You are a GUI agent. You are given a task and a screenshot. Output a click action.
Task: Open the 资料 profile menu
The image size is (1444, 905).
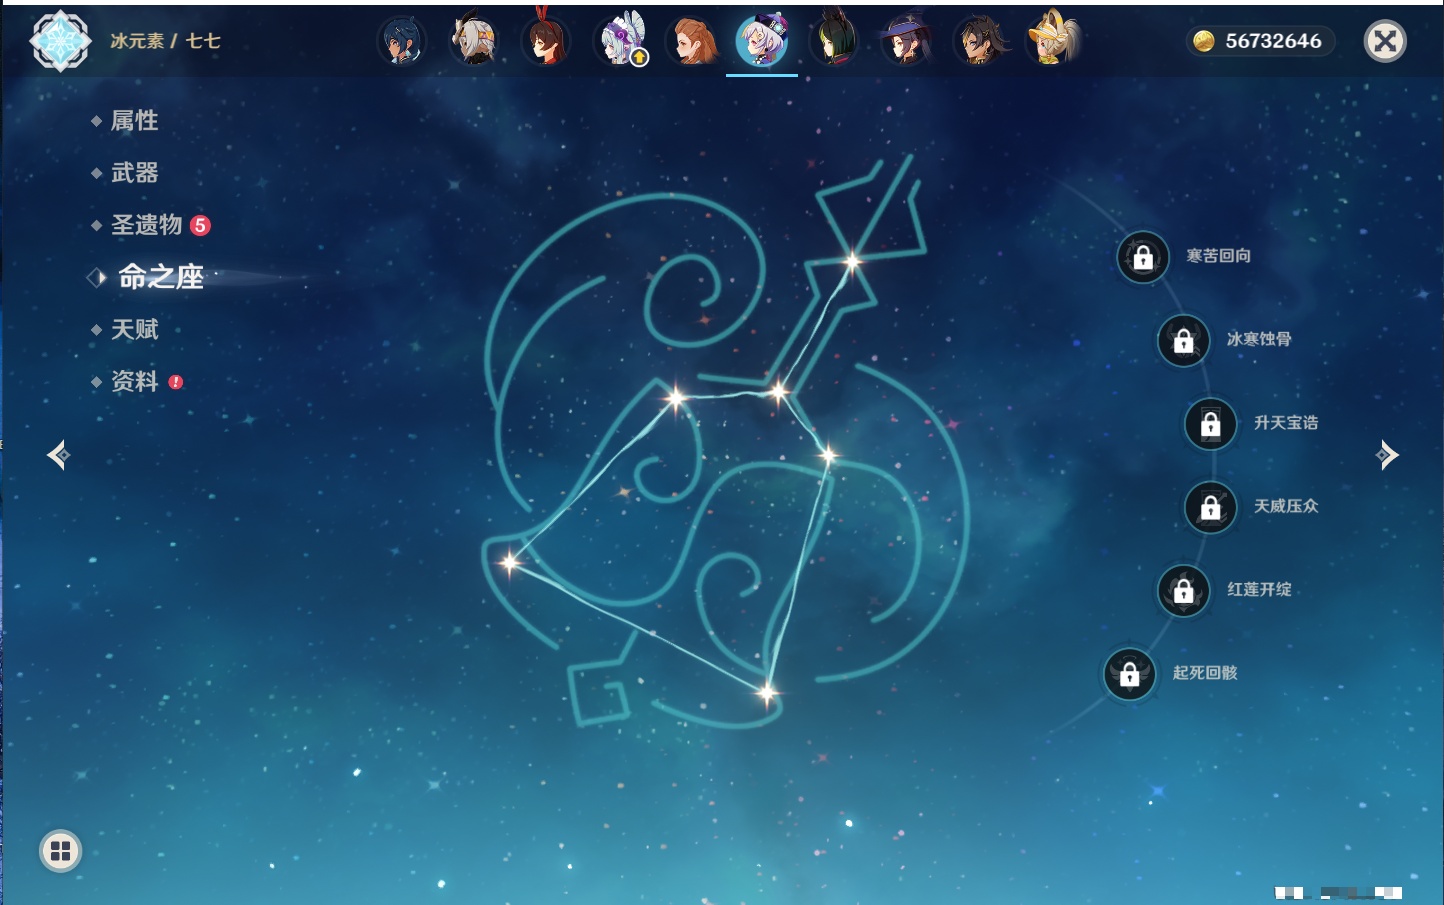click(134, 381)
